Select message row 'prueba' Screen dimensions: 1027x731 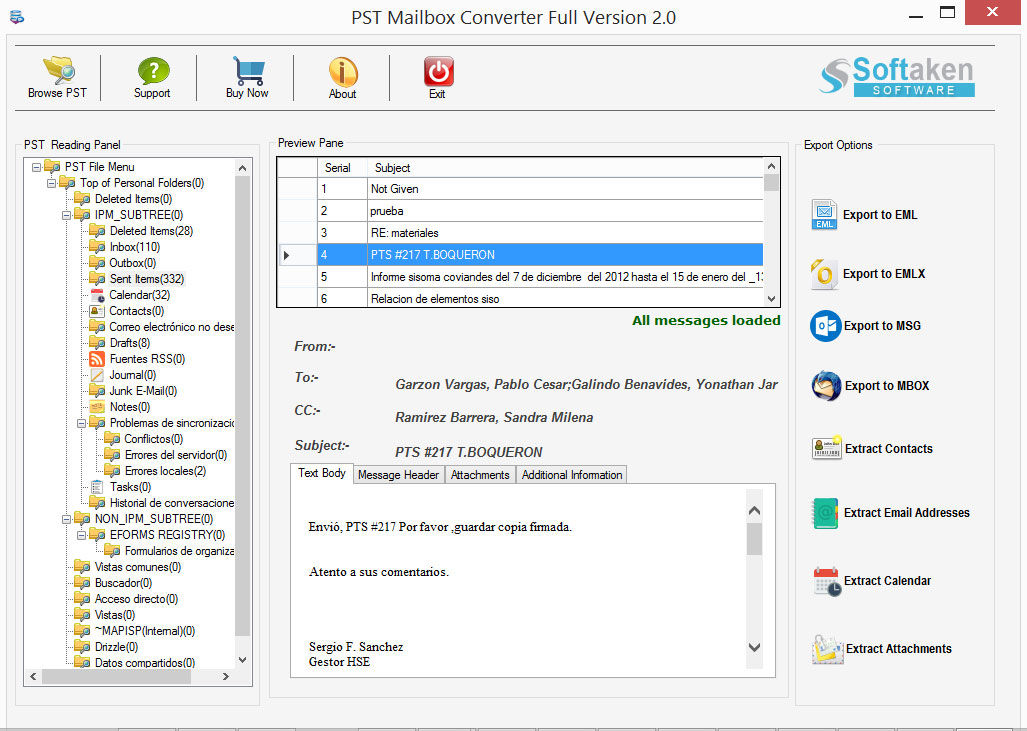pos(521,211)
